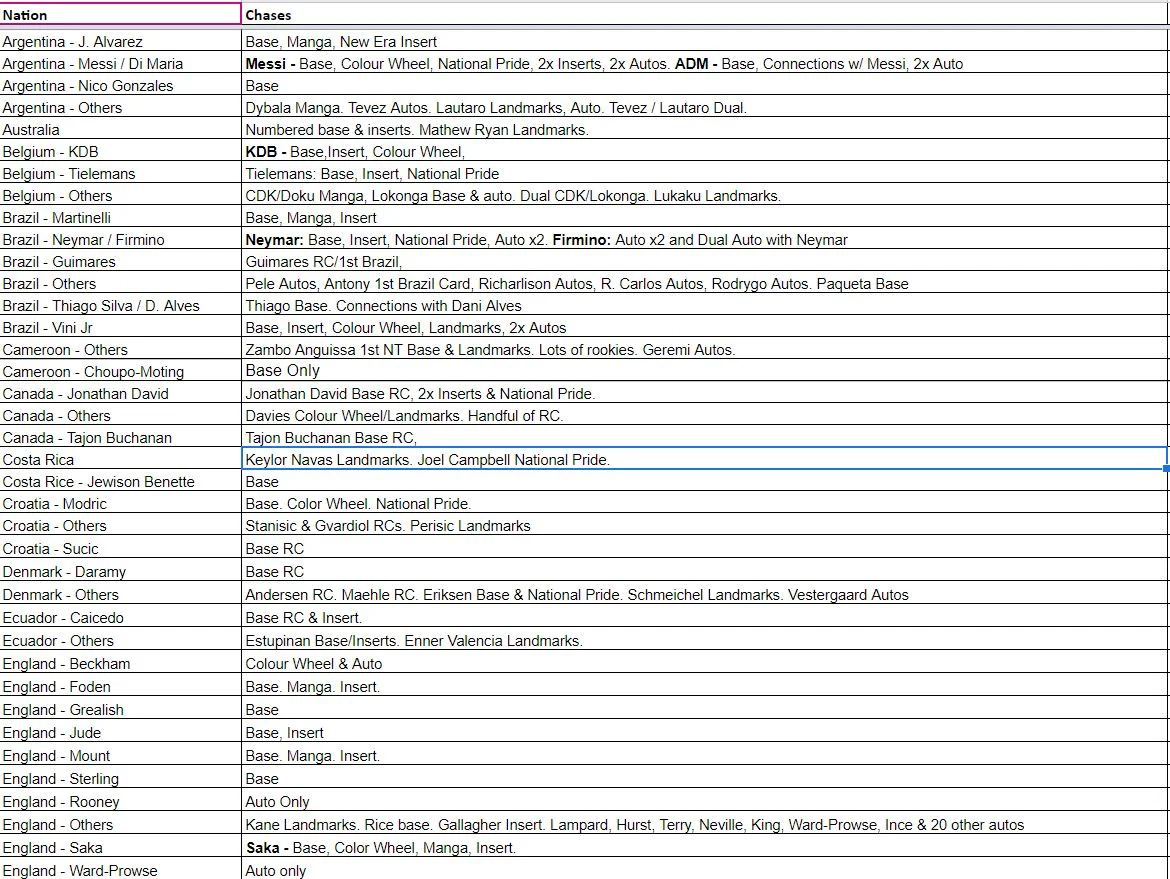1170x879 pixels.
Task: Click the Brazil - Vini Jr cell
Action: pos(120,328)
